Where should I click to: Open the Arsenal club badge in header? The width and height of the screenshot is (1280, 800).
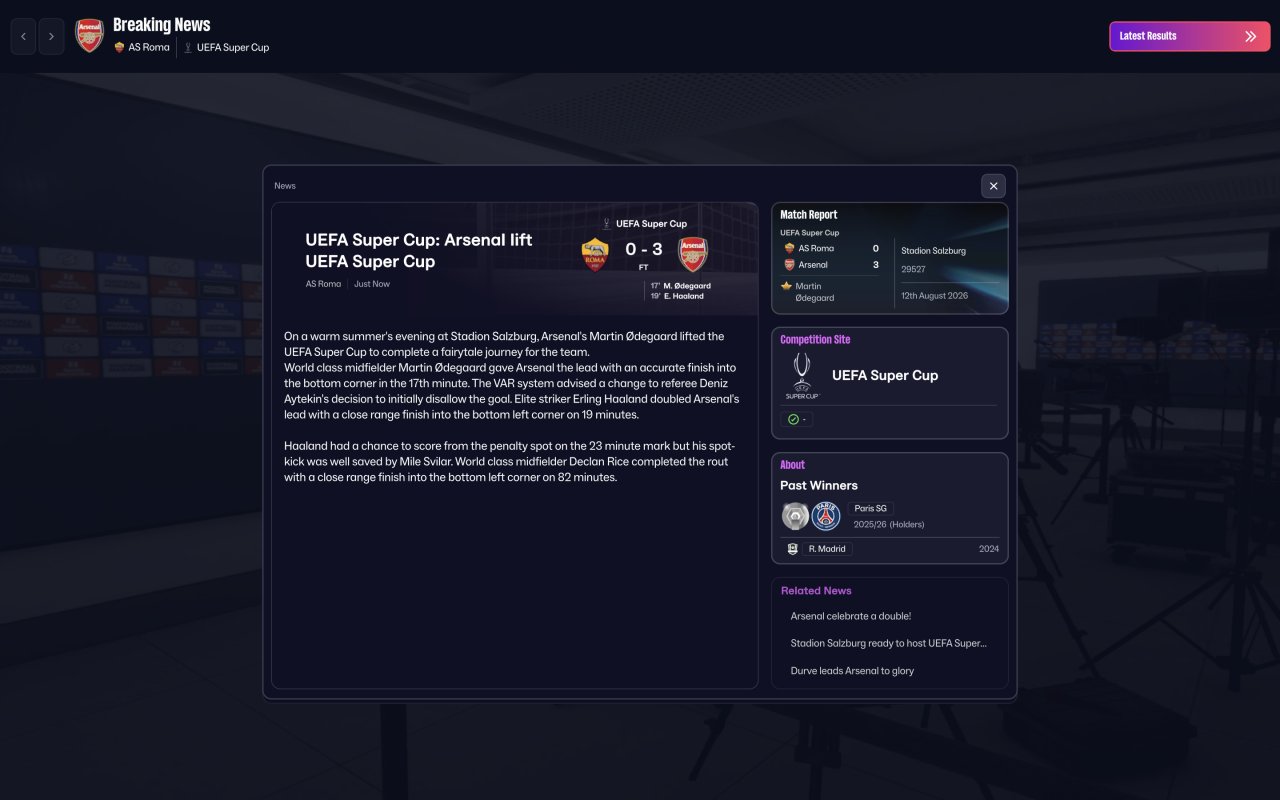[90, 36]
